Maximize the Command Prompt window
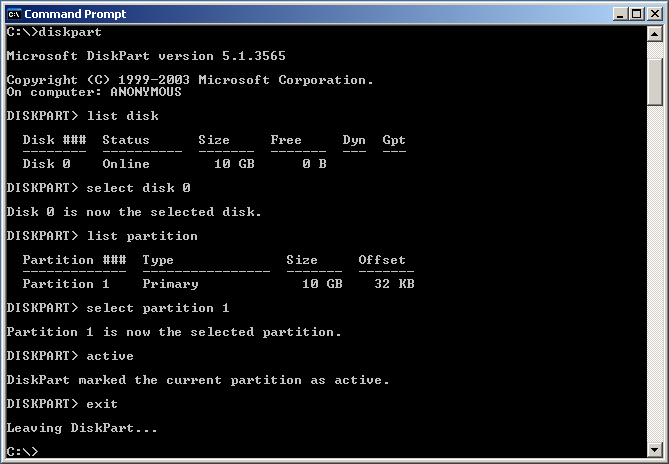669x464 pixels. click(635, 13)
